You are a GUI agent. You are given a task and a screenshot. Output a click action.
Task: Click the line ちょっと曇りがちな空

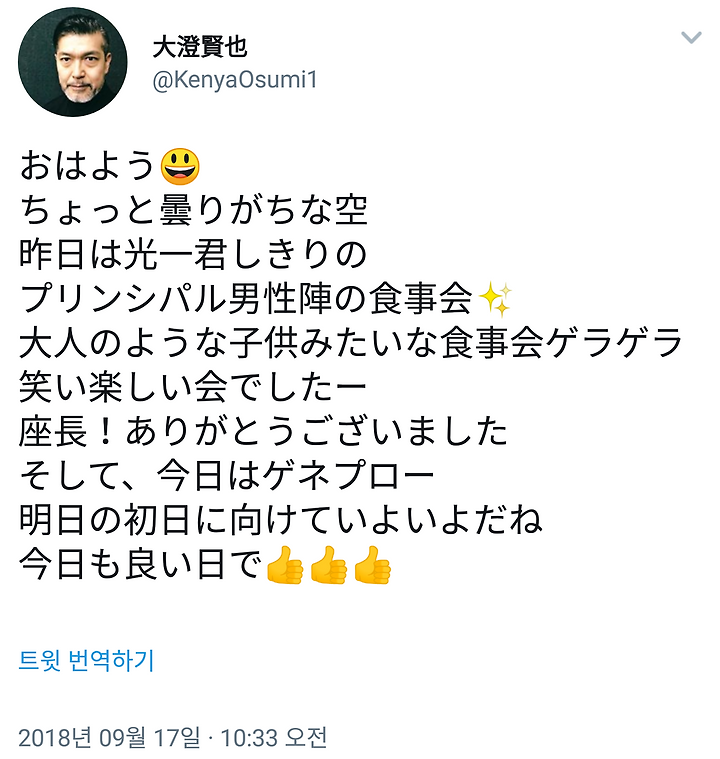click(x=194, y=210)
